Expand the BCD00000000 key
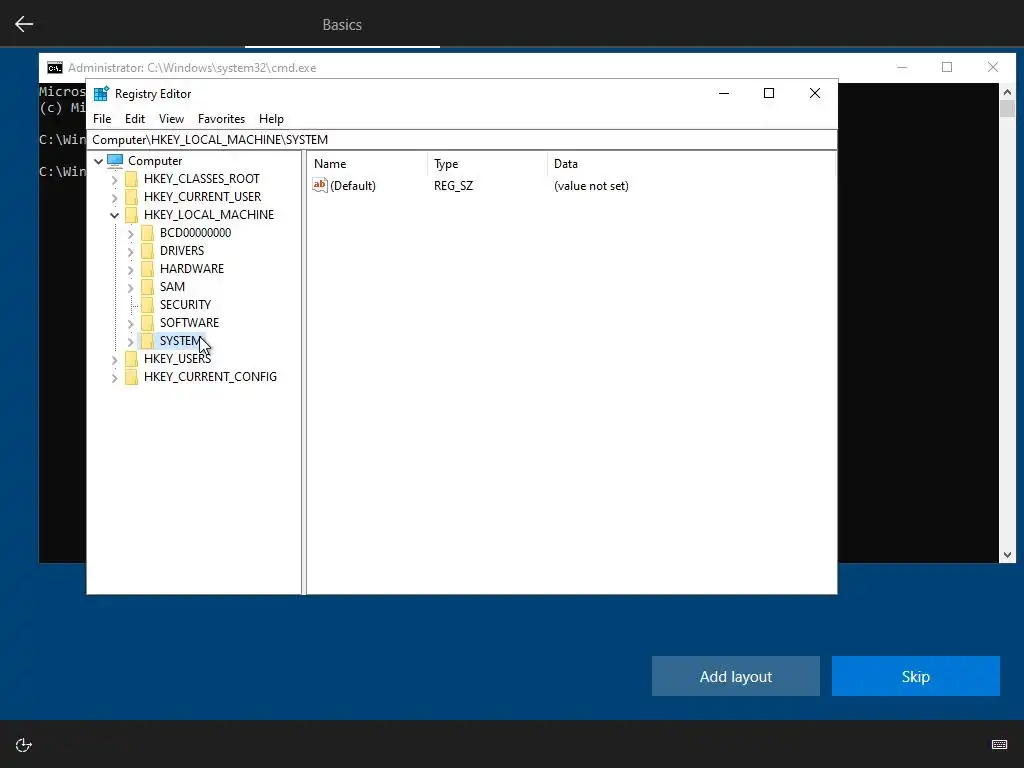 131,233
